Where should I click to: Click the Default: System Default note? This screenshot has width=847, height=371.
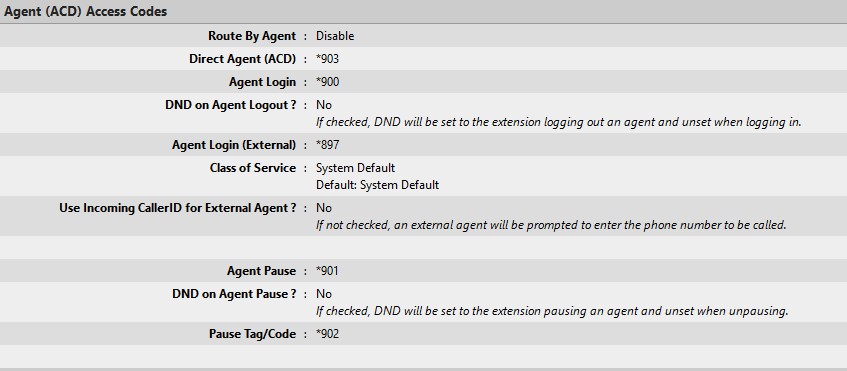tap(378, 185)
